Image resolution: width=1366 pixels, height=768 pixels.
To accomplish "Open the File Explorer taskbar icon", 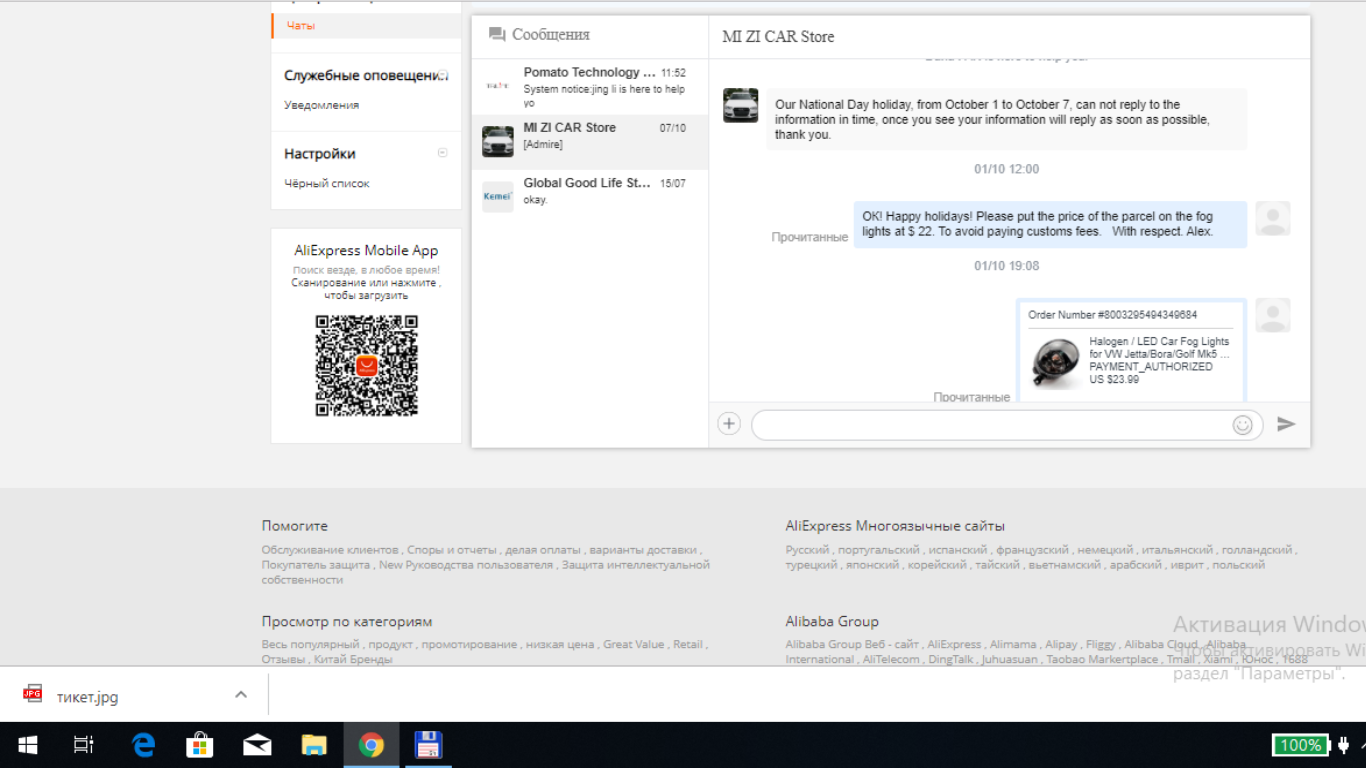I will pos(314,745).
